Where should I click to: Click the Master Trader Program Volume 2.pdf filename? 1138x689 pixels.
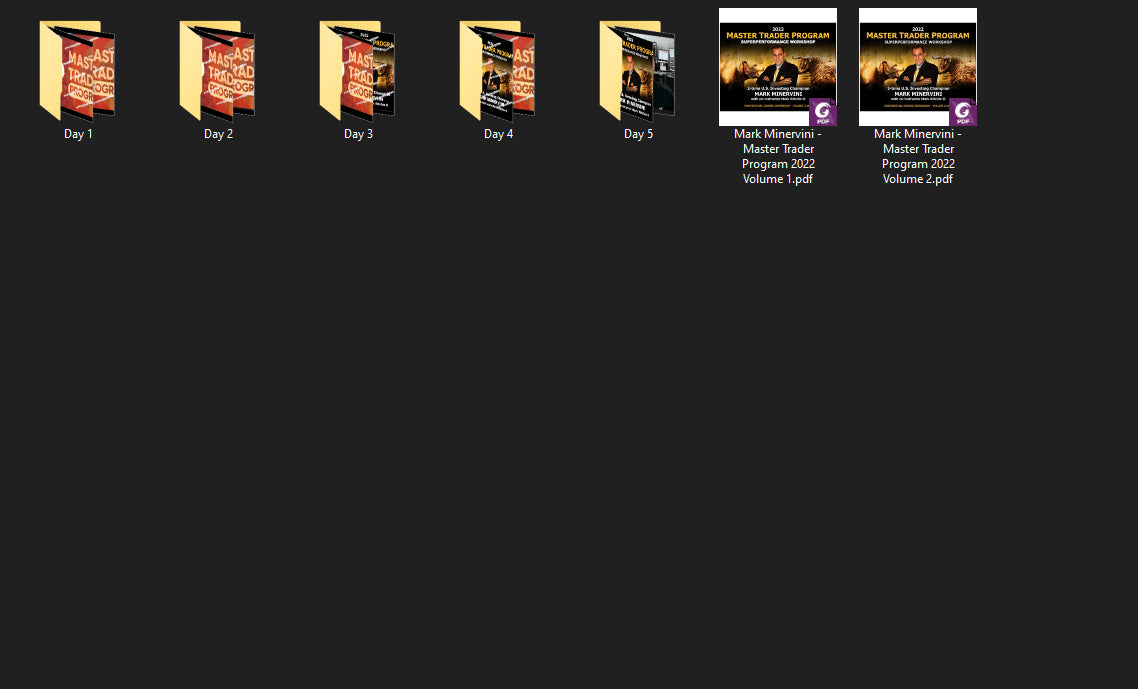click(918, 156)
